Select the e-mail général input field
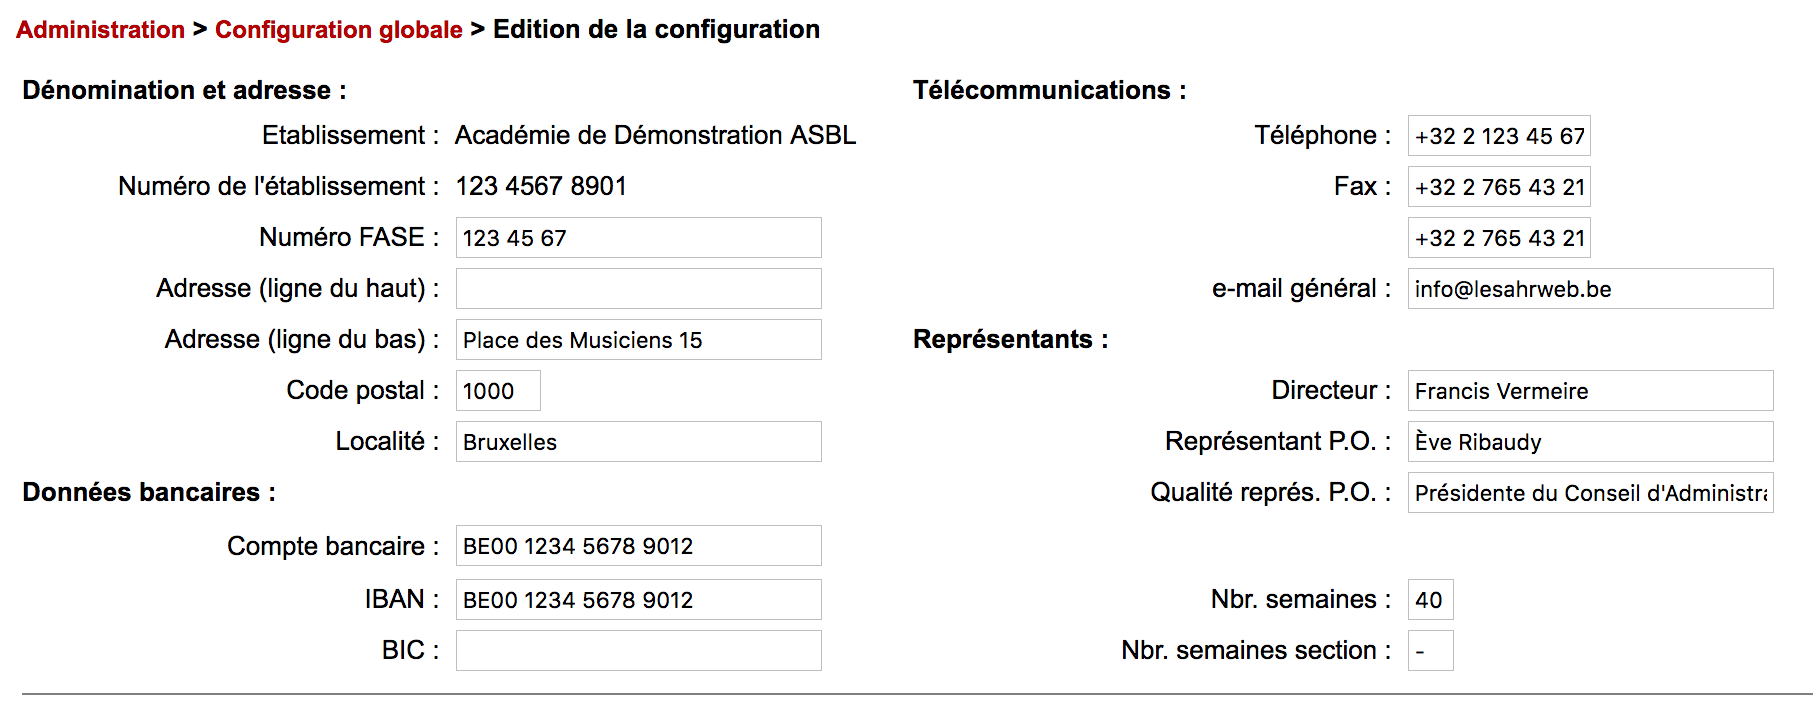The height and width of the screenshot is (704, 1820). pyautogui.click(x=1590, y=289)
